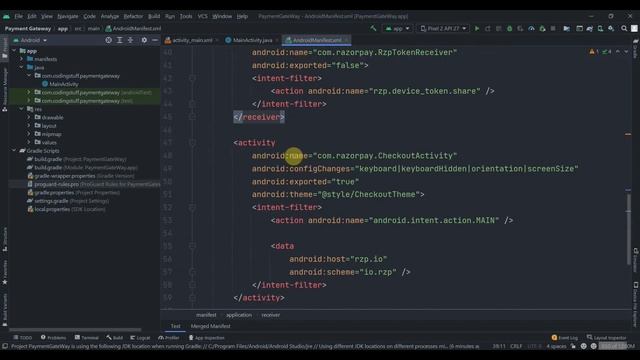Expand the manifests folder

[22, 59]
